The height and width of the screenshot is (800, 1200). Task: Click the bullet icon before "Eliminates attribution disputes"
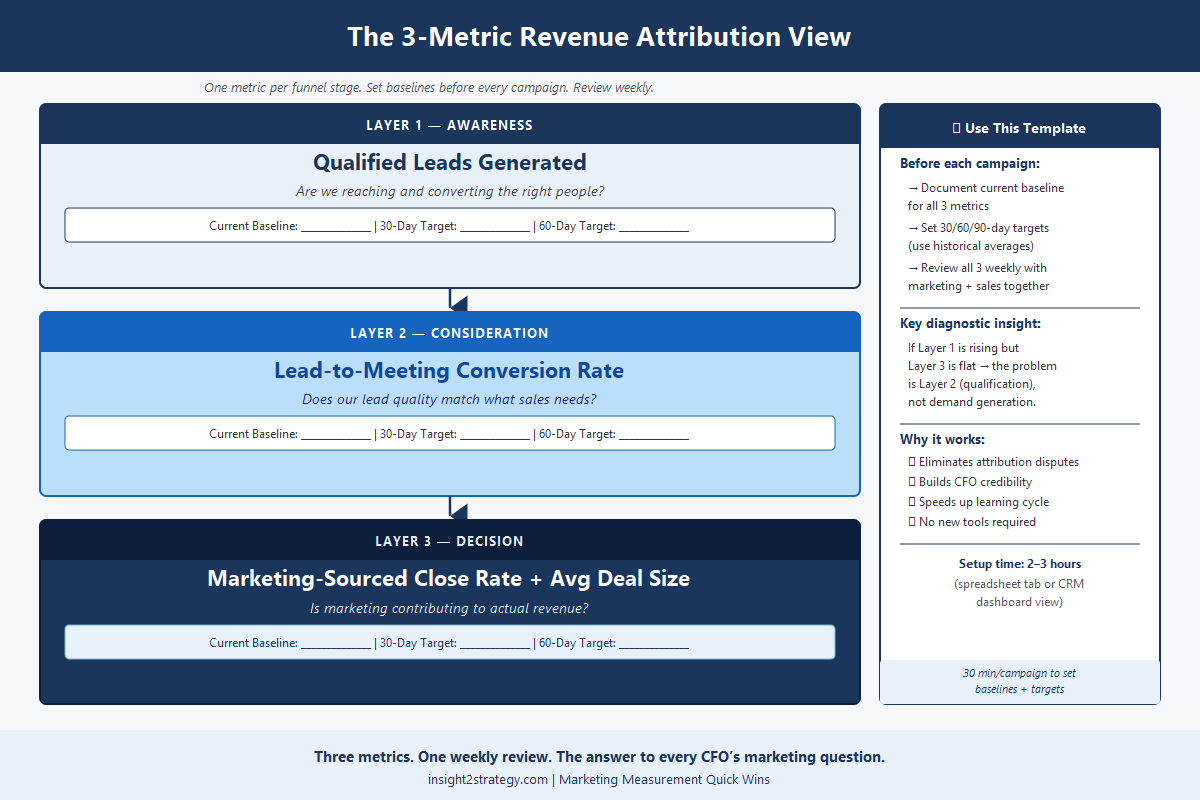912,461
